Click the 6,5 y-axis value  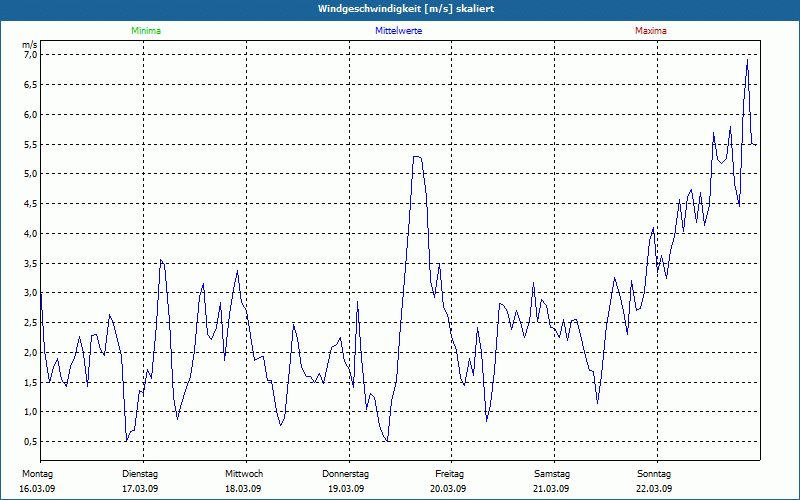(31, 85)
